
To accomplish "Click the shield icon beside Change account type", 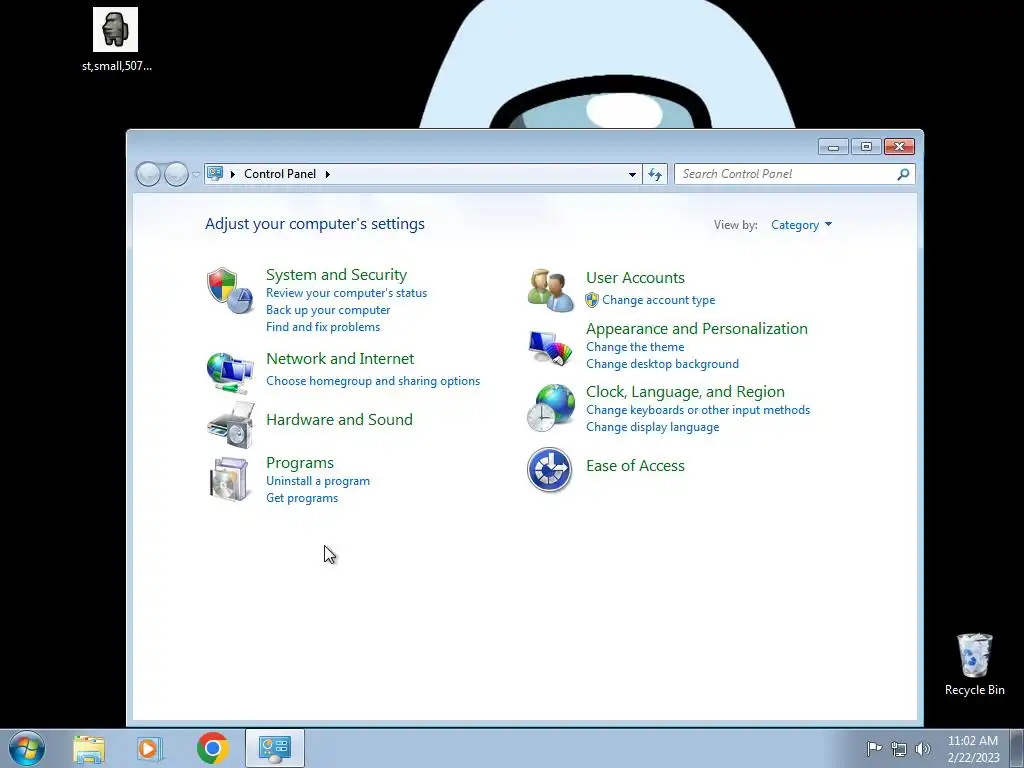I will (592, 300).
